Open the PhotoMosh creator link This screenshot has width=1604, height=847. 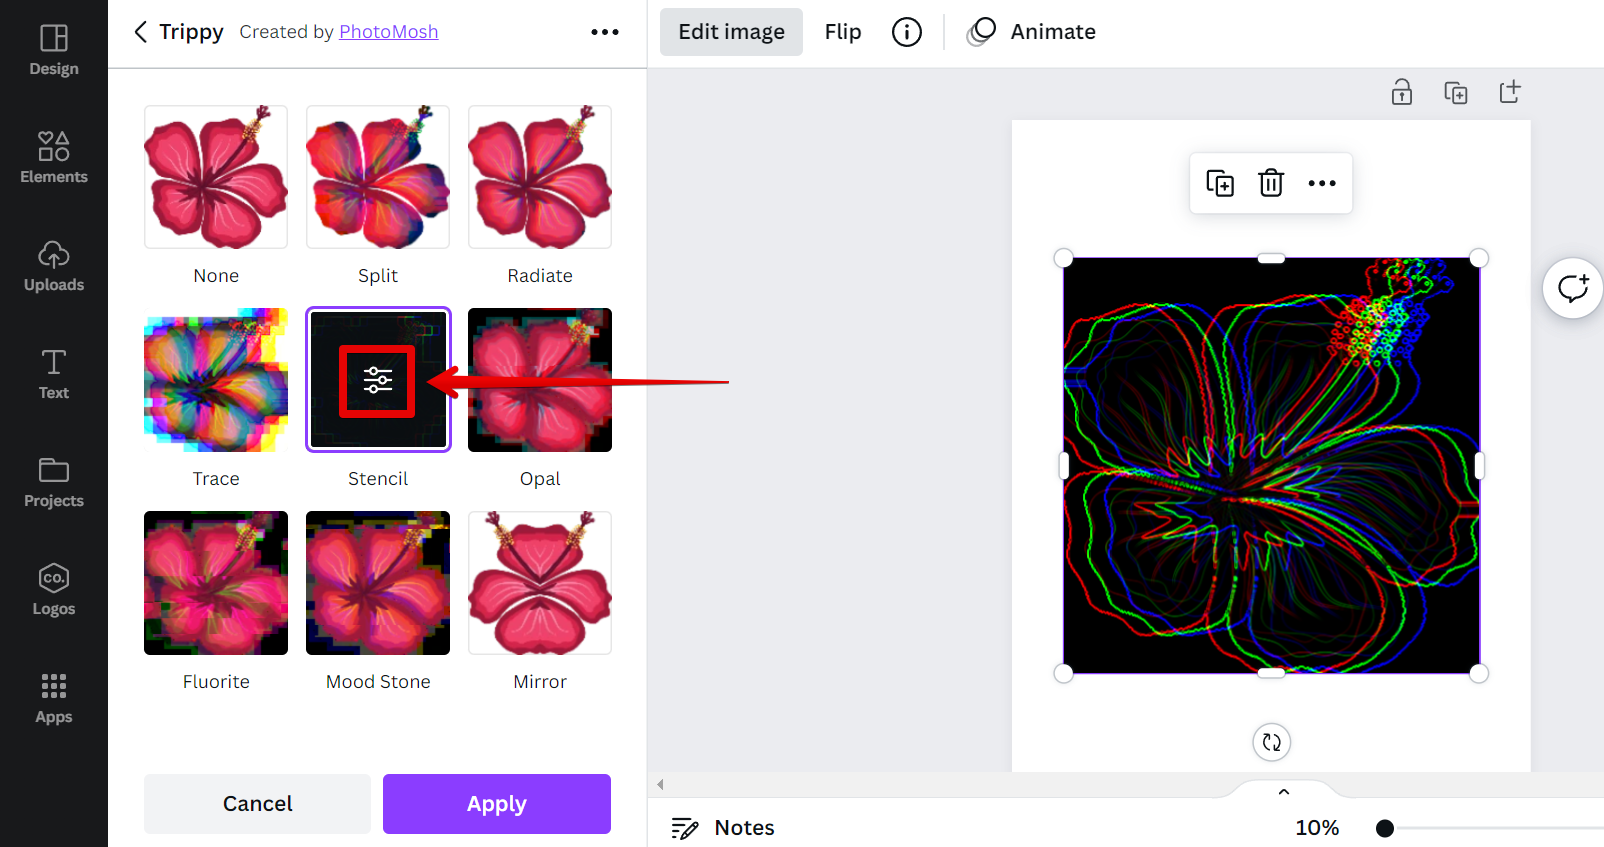pos(388,32)
